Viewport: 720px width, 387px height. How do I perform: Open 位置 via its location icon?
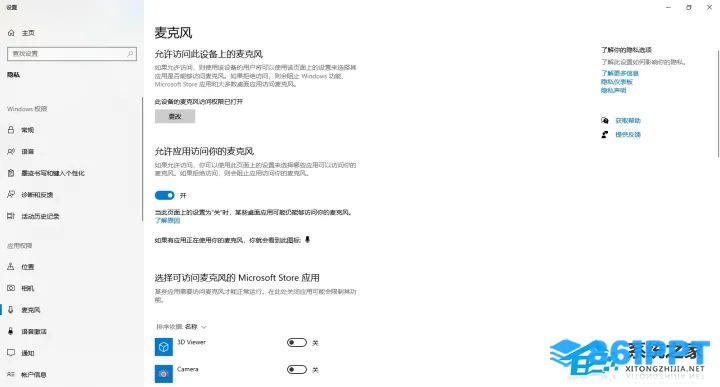11,266
